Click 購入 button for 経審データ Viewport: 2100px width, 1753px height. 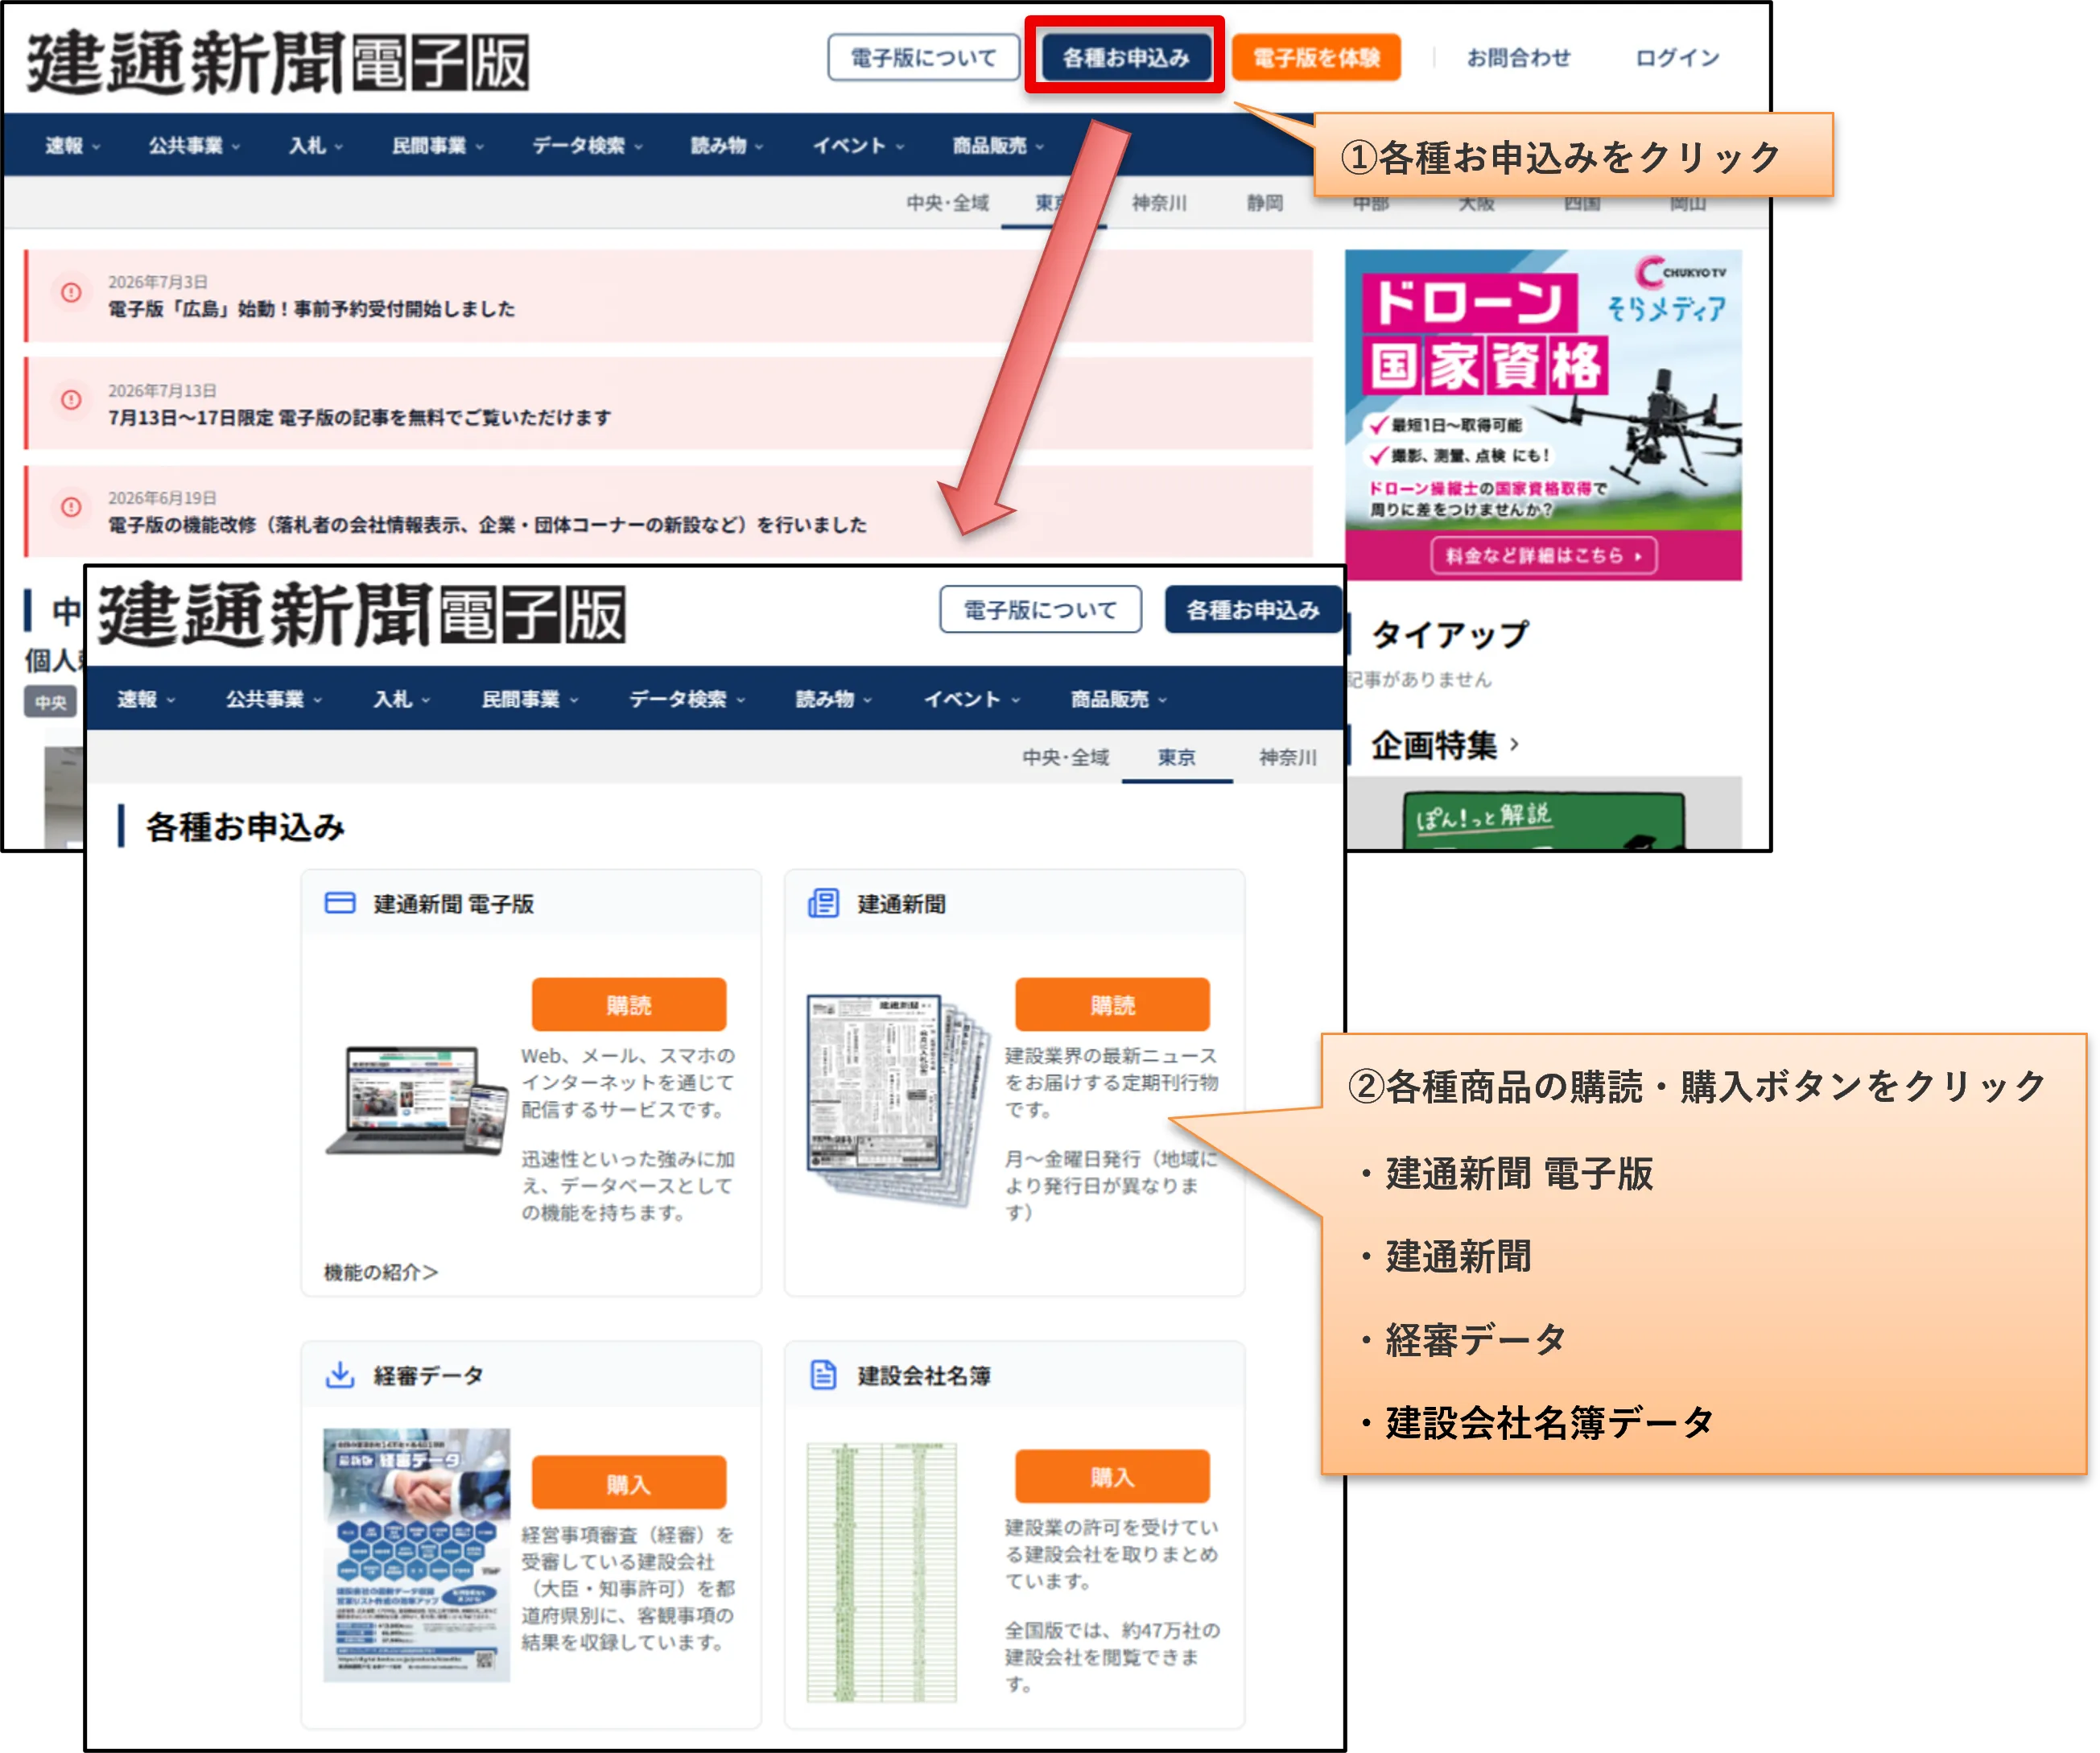click(628, 1483)
